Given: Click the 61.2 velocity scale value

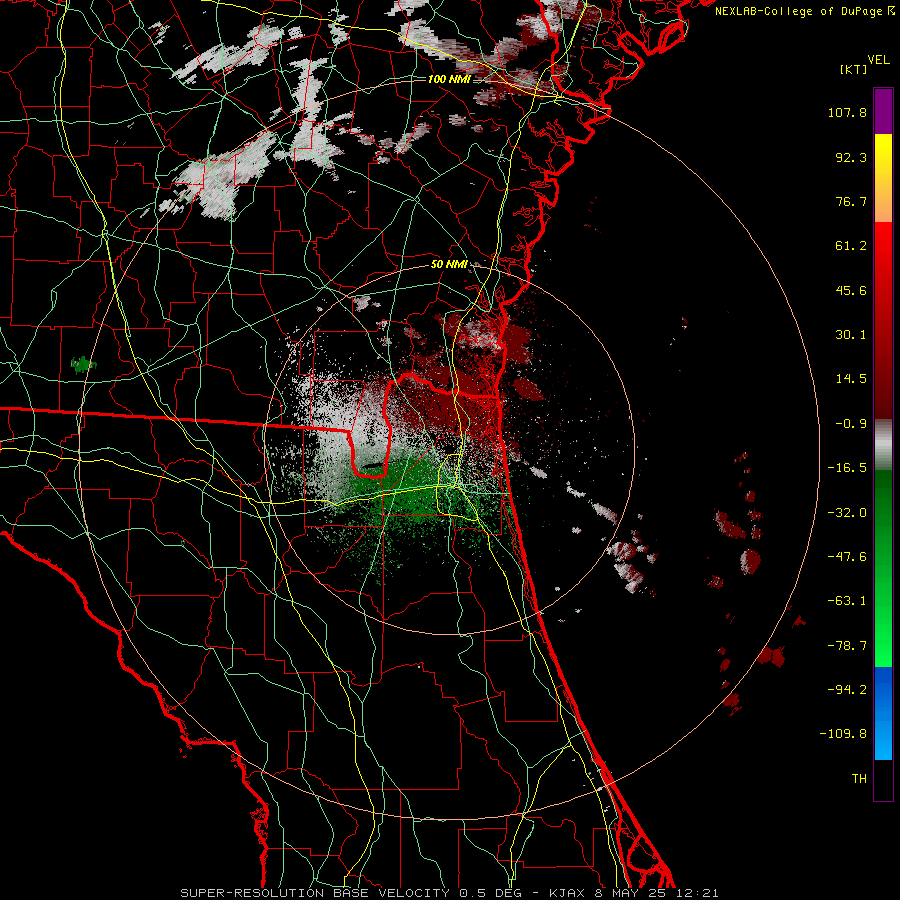Looking at the screenshot, I should [851, 246].
